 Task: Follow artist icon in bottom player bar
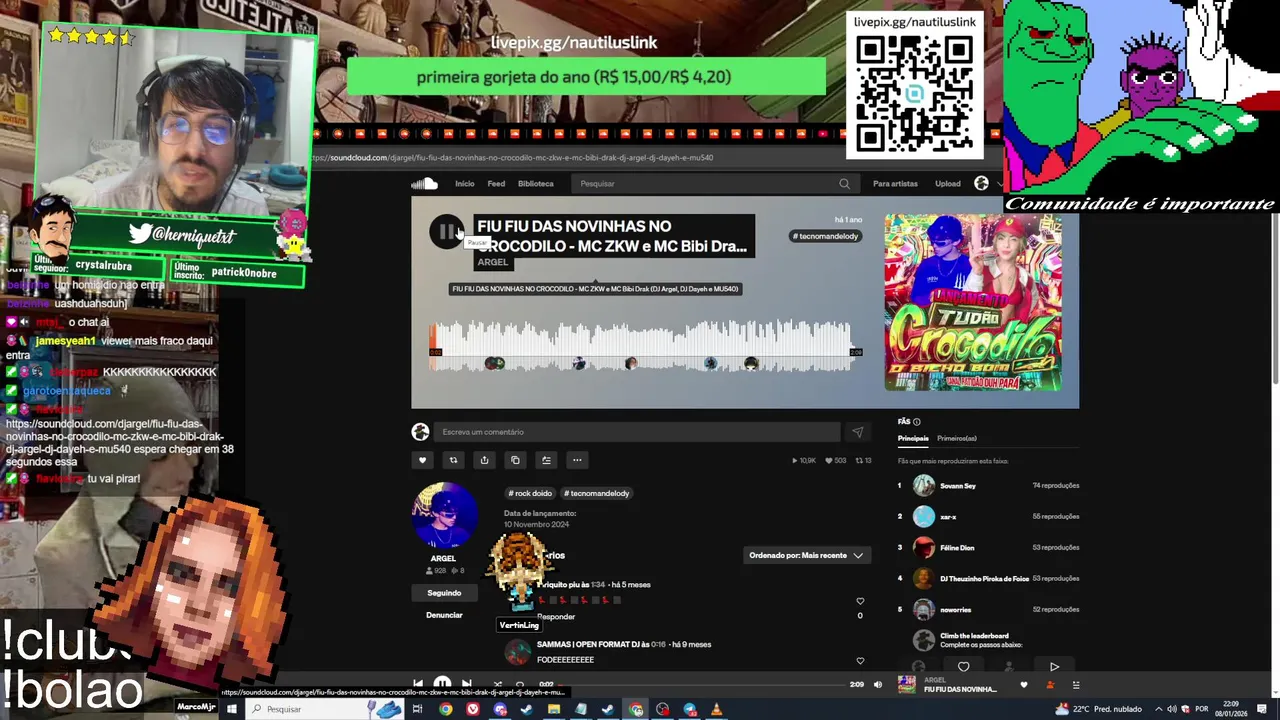1050,685
